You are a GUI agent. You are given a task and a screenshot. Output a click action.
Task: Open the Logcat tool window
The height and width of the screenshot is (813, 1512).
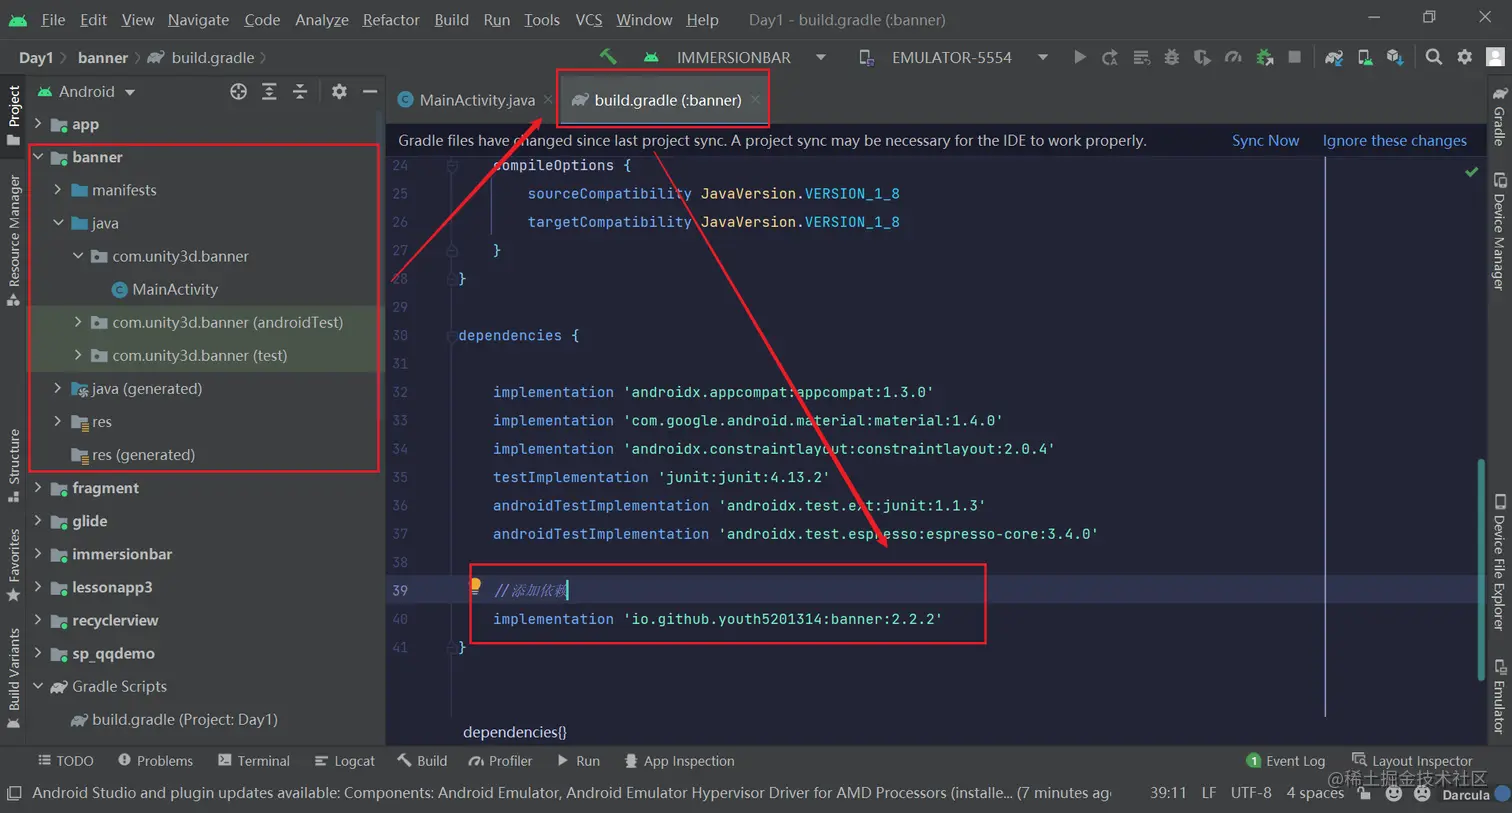[x=345, y=761]
